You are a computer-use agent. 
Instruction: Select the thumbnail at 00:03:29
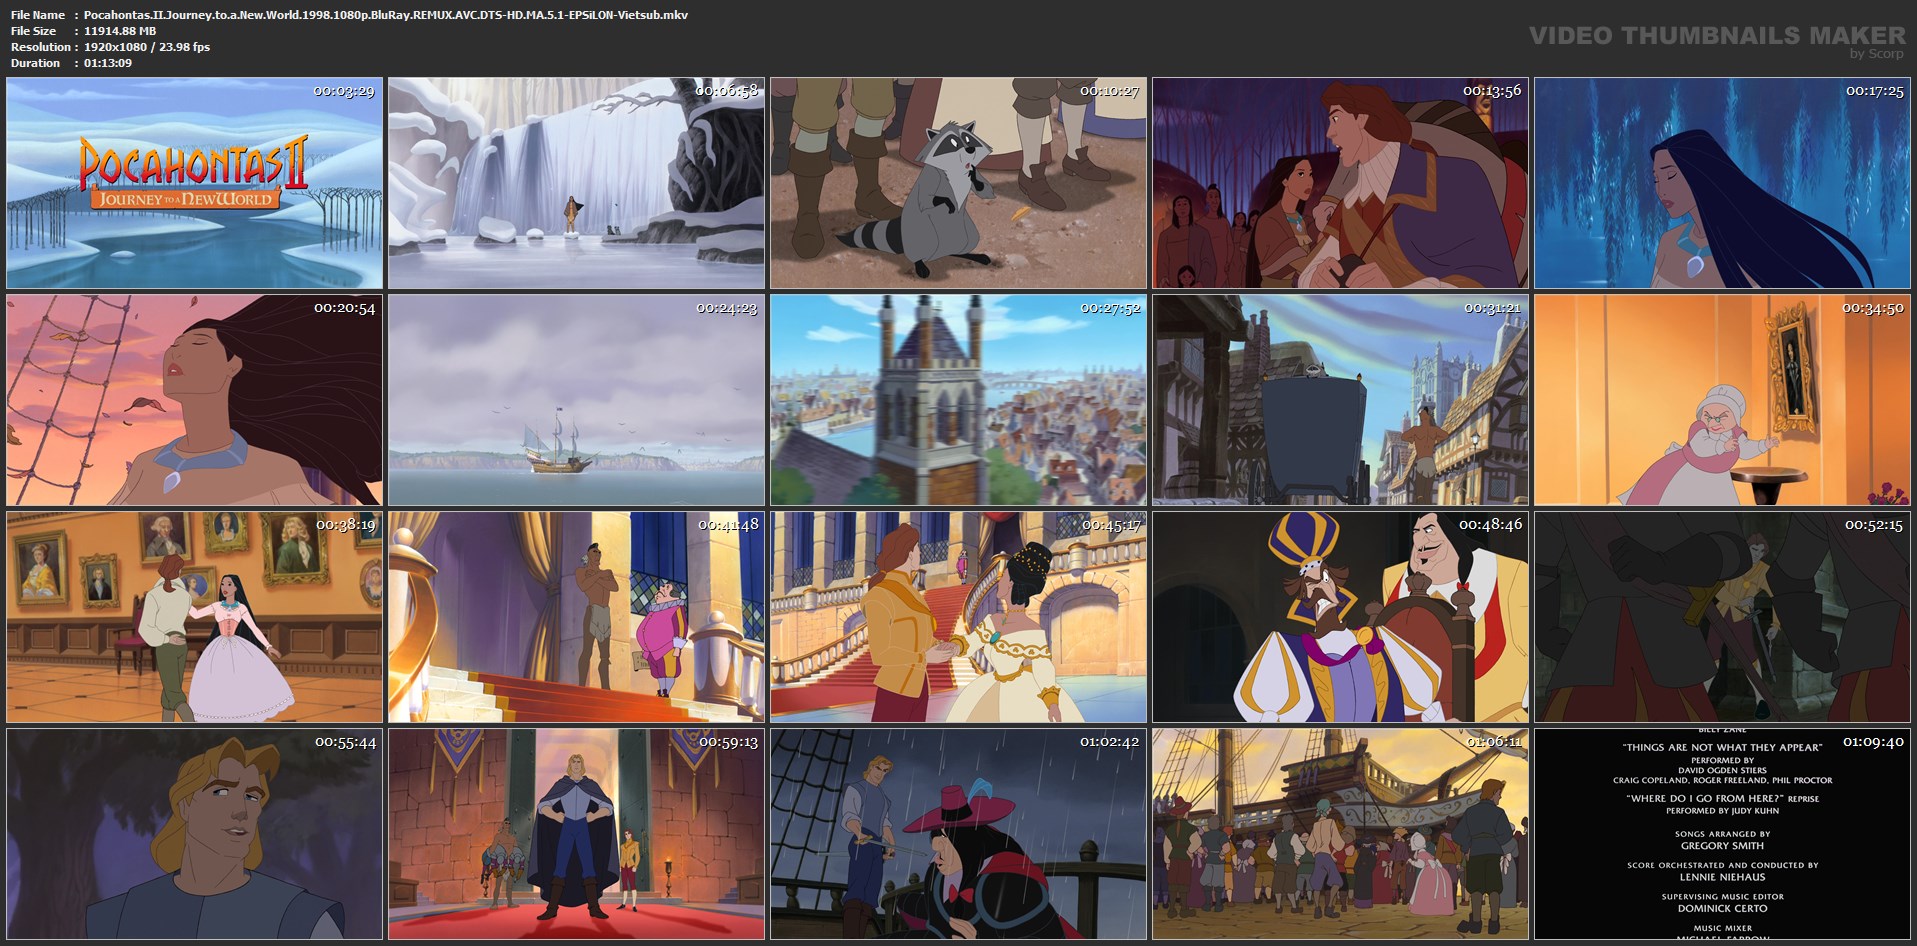(195, 184)
